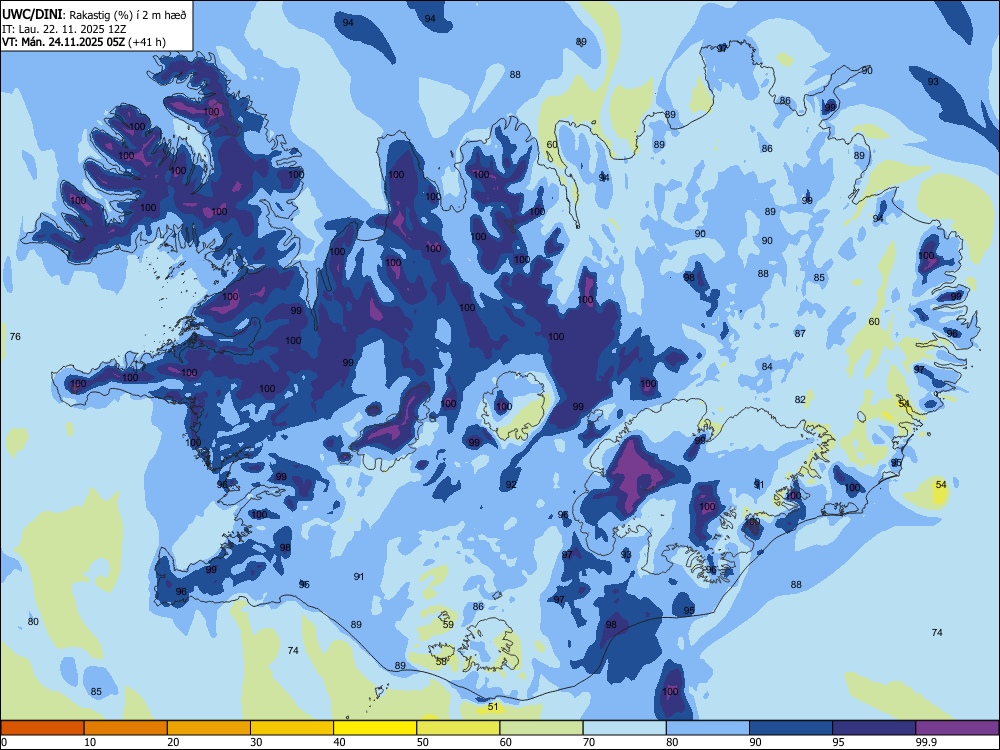The height and width of the screenshot is (750, 1000).
Task: Pick the 95–99.9 navy legend swatch
Action: 874,728
